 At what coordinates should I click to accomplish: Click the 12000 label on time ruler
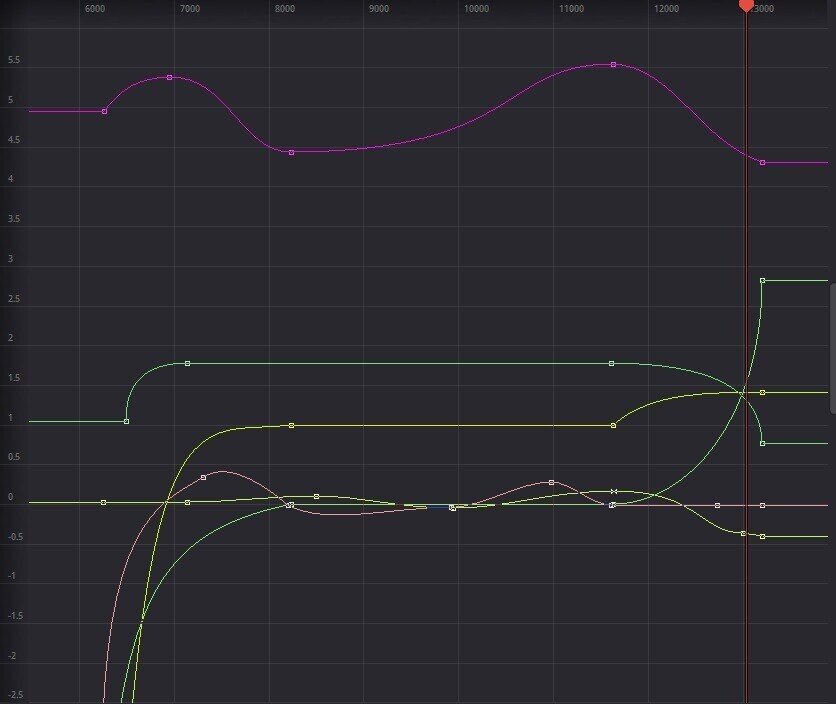pyautogui.click(x=666, y=9)
